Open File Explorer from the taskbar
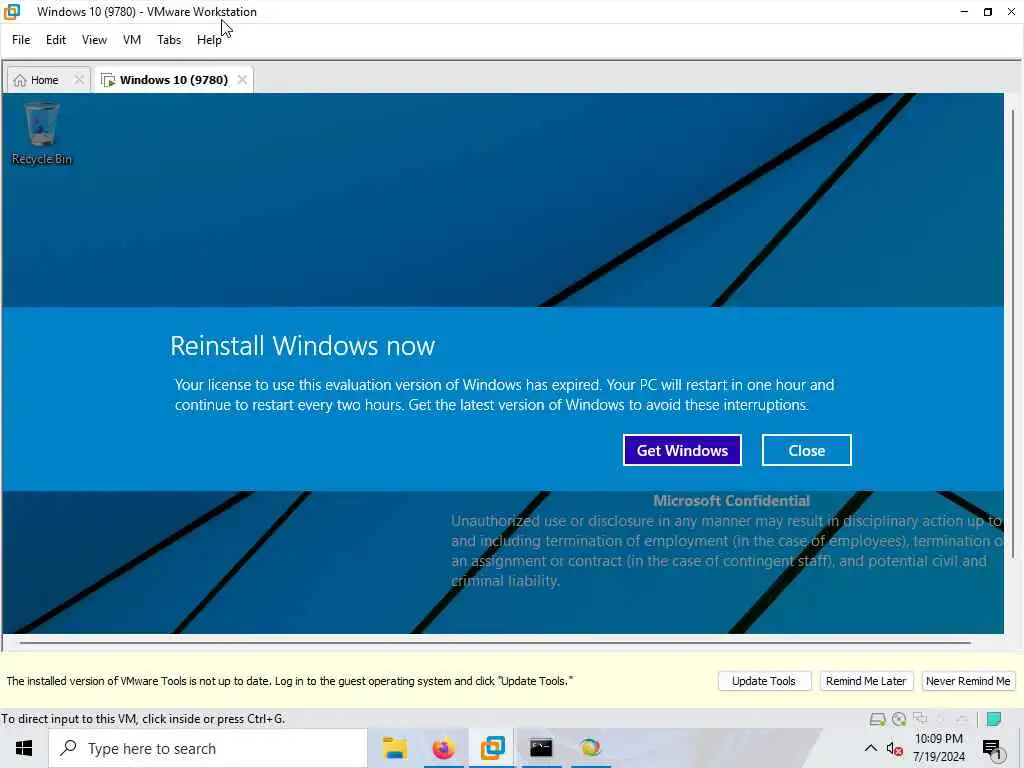Screen dimensions: 1024x768 (394, 748)
